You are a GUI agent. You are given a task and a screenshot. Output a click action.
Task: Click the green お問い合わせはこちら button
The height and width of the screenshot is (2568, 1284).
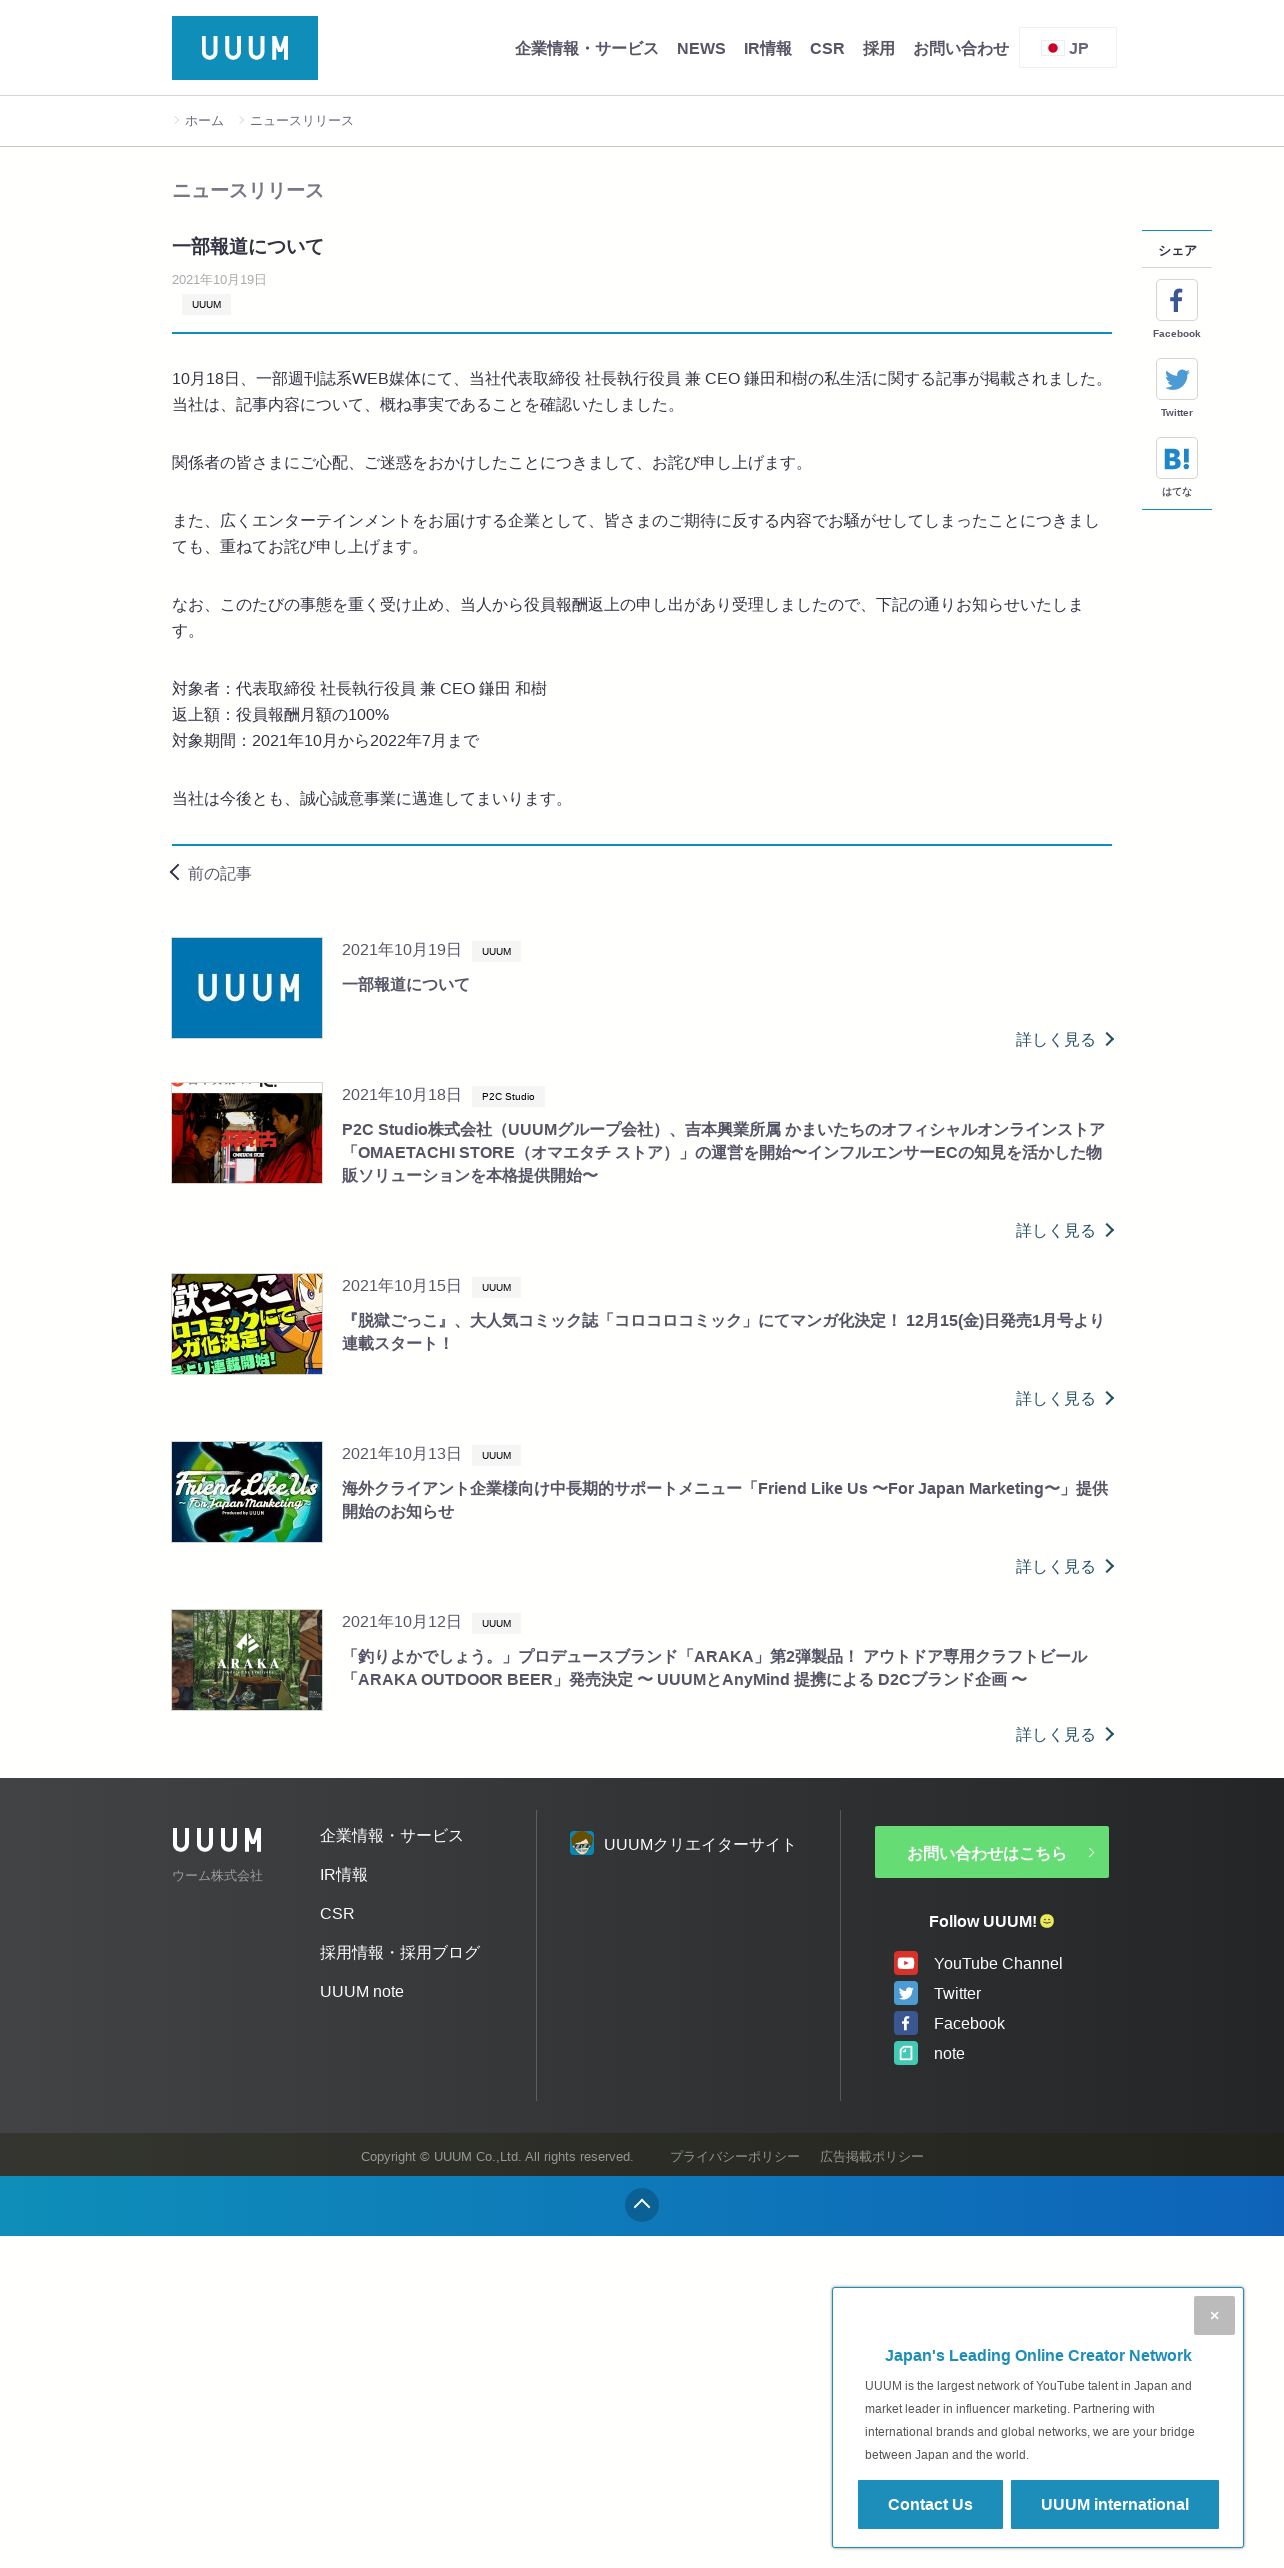coord(992,1852)
